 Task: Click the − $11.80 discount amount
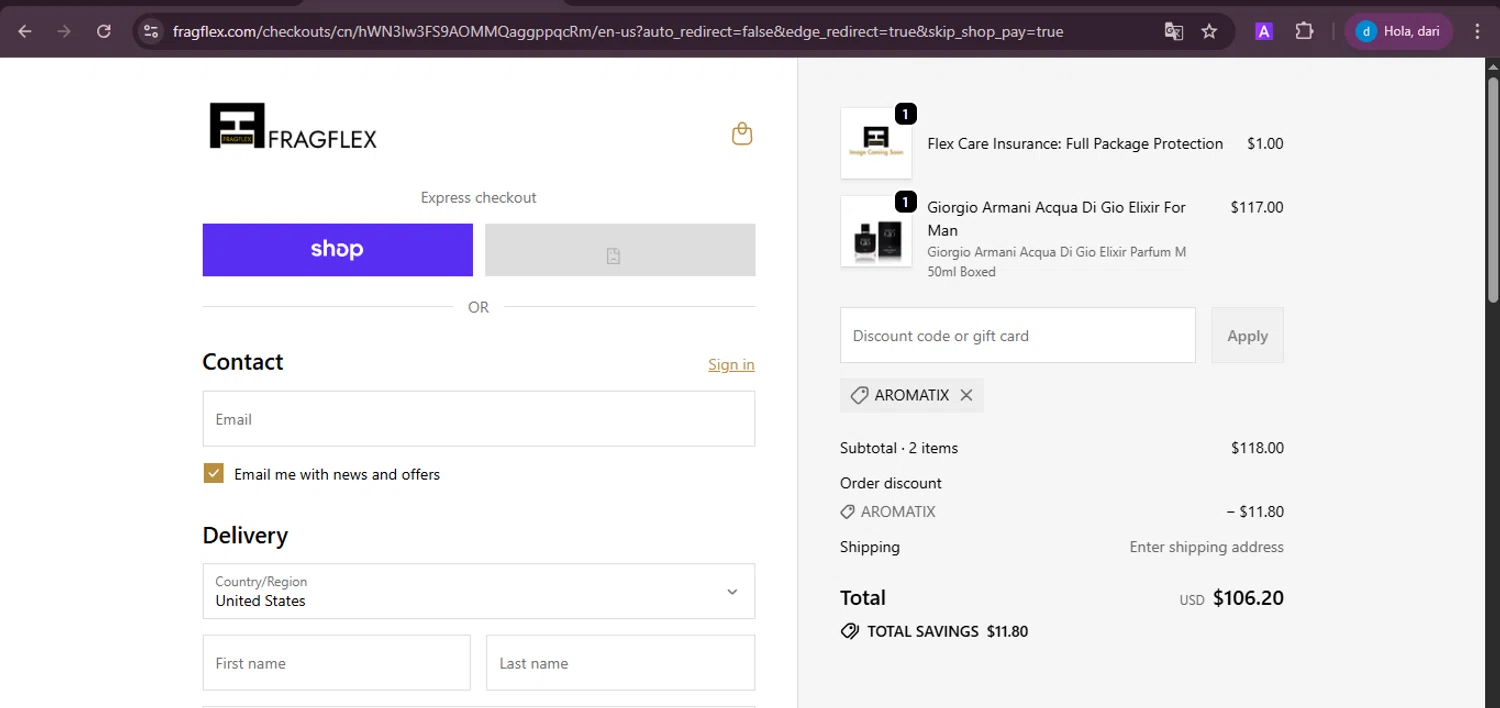1255,511
